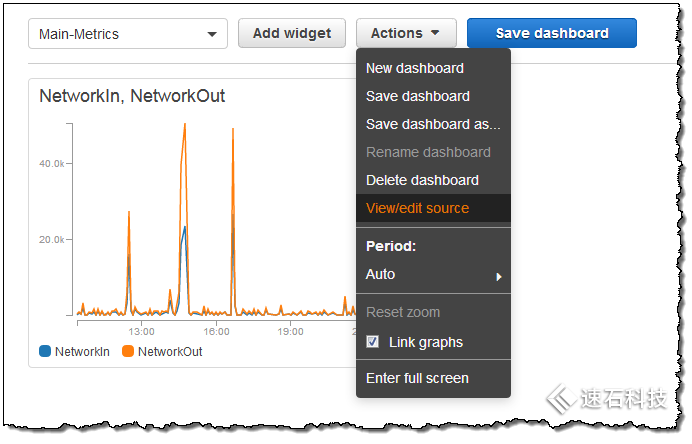Screen dimensions: 692x444
Task: Click the blue Save dashboard button
Action: pos(552,33)
